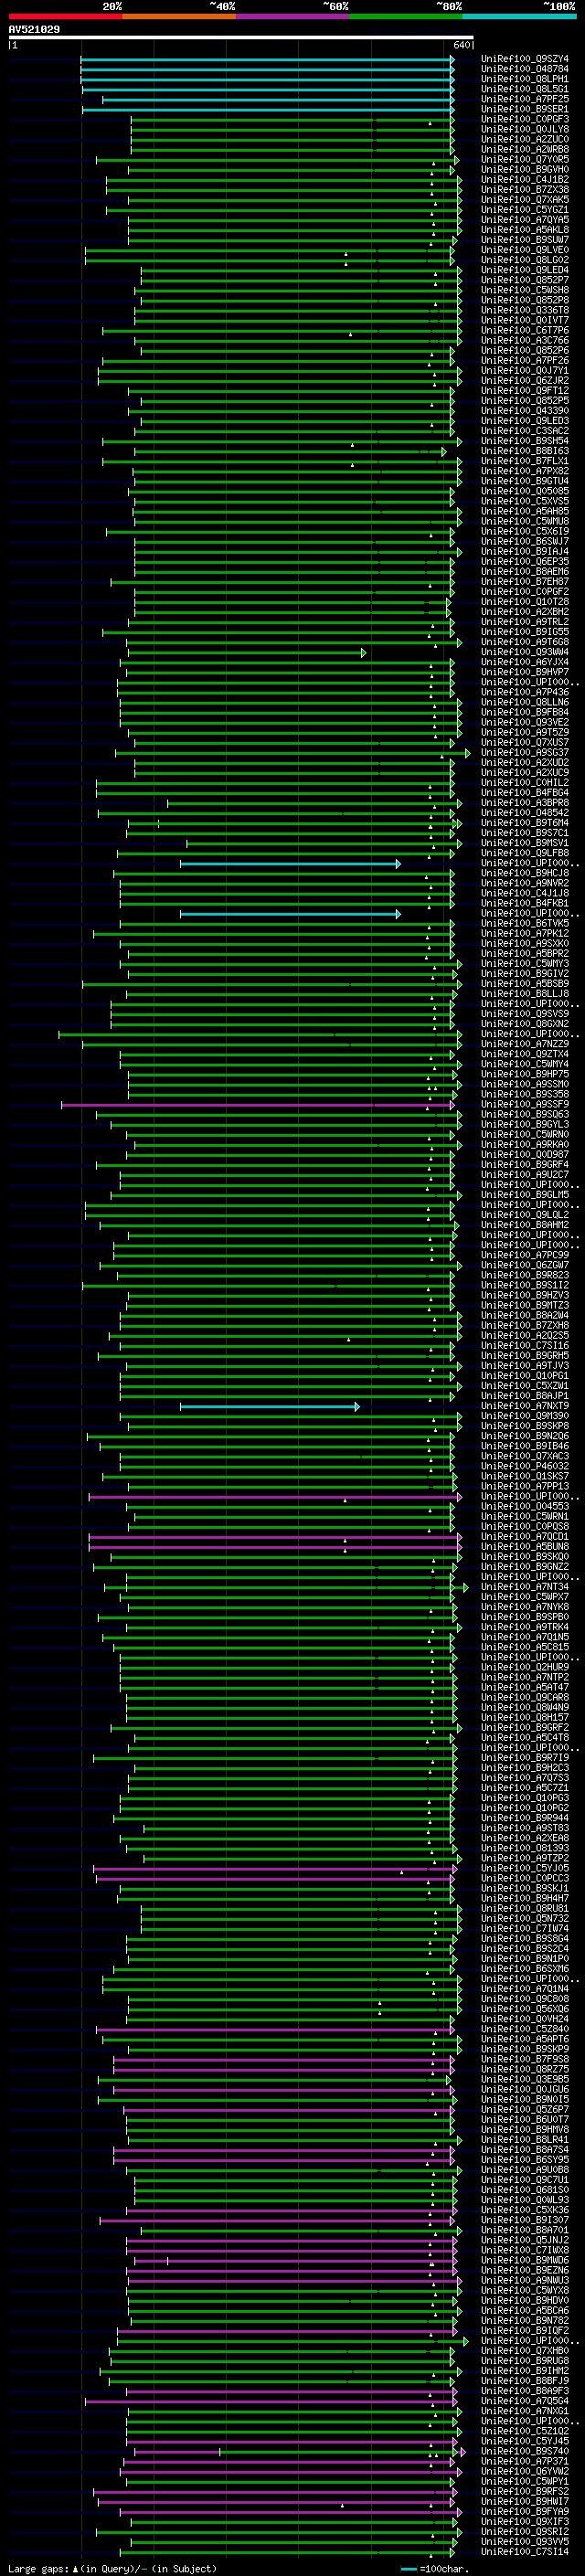Click the orange ~40% identity legend segment
Screen dimensions: 585x2576
(x=179, y=16)
